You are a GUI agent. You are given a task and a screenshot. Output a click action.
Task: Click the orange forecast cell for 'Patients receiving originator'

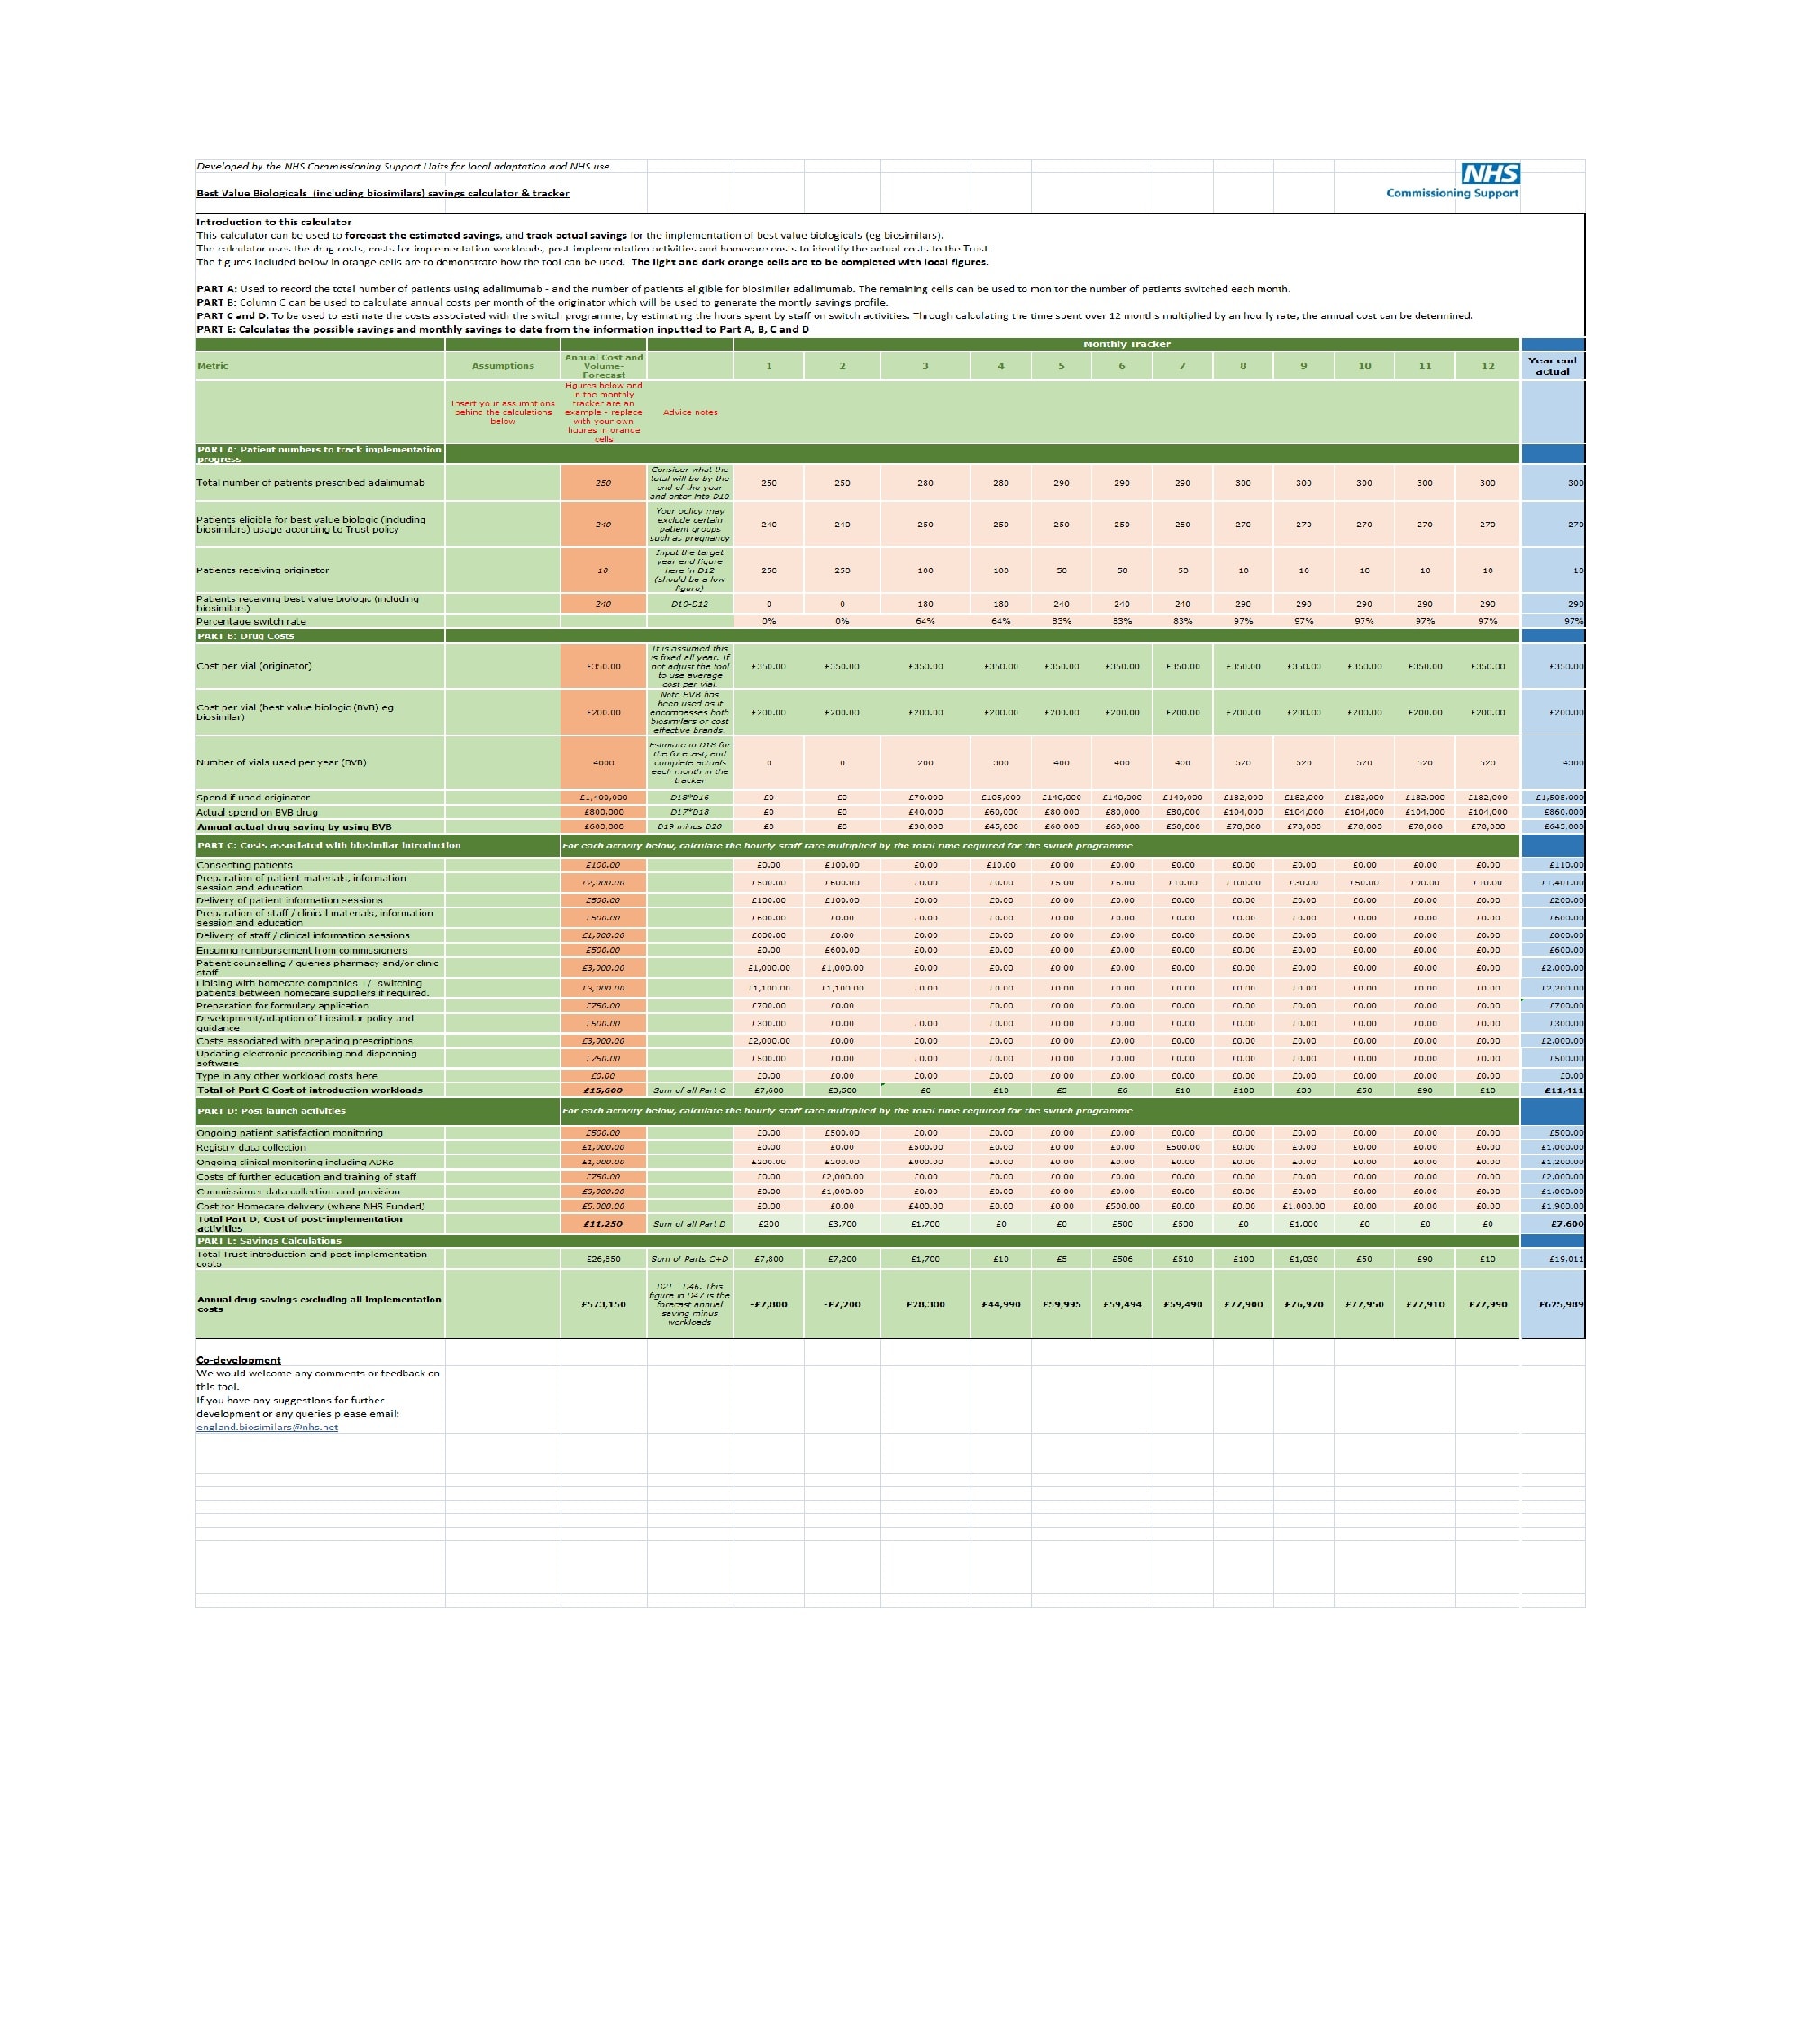click(x=604, y=570)
